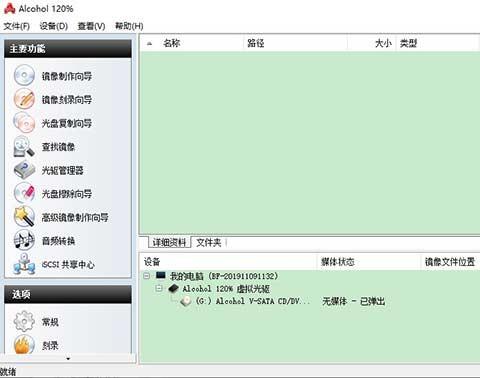Start the 光盘擦除向导 eraser icon
Screen dimensions: 480x378
(x=24, y=193)
